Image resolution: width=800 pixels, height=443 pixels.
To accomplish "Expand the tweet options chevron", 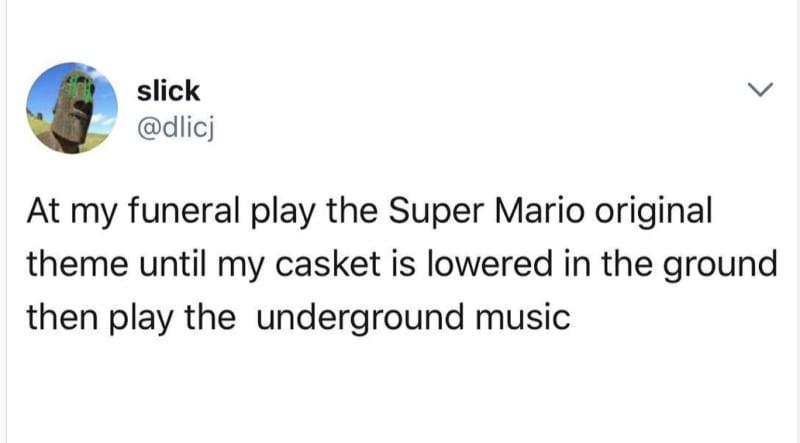I will (x=760, y=90).
